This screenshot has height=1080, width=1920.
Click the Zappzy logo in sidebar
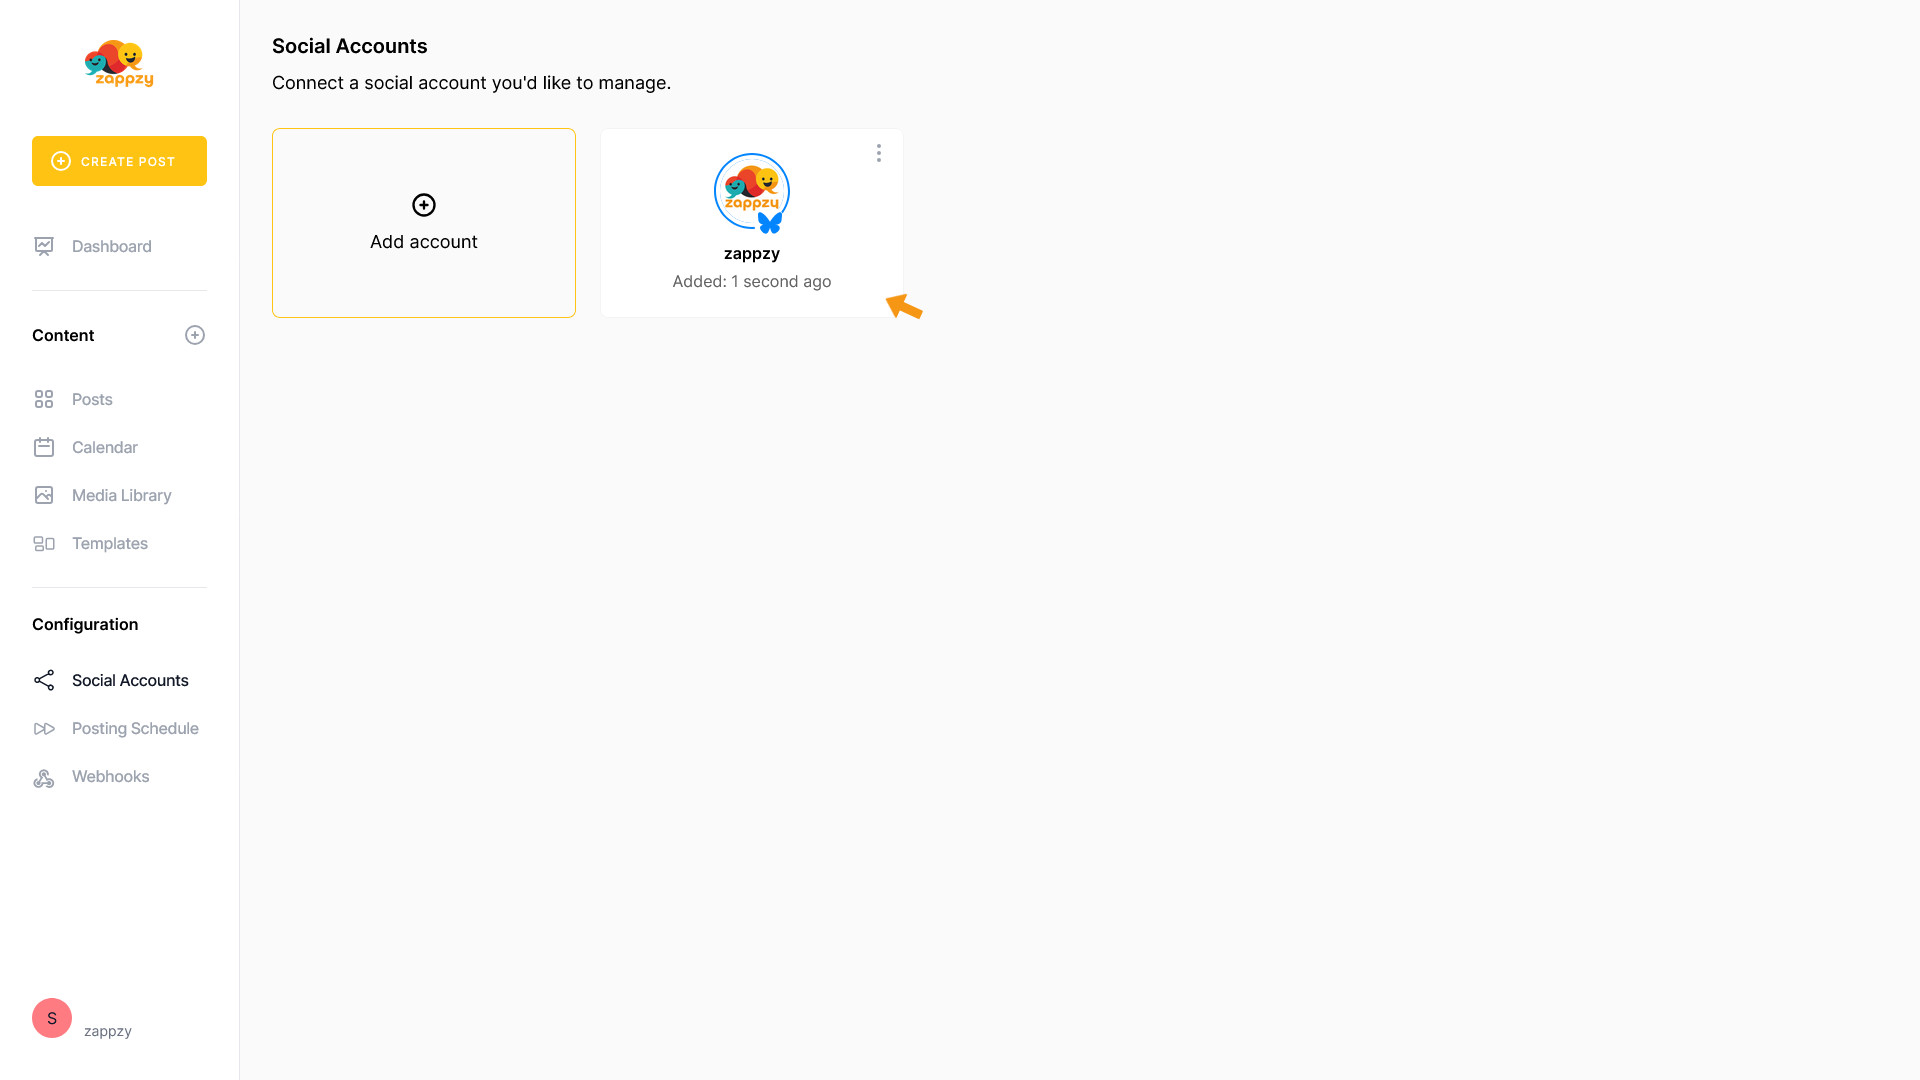pos(119,63)
